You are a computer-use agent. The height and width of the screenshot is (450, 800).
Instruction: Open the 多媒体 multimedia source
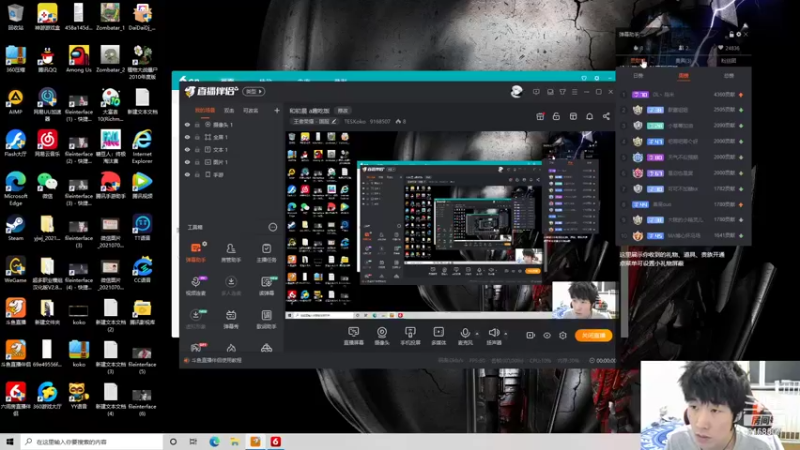coord(438,336)
